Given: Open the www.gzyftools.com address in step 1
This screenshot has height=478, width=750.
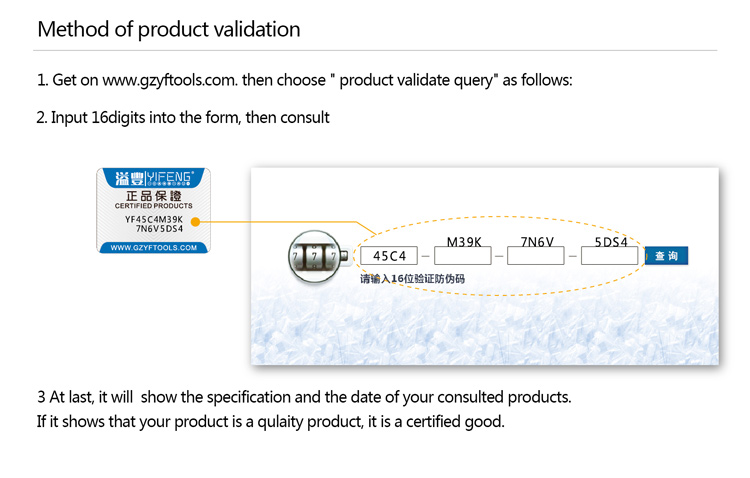Looking at the screenshot, I should click(x=169, y=80).
